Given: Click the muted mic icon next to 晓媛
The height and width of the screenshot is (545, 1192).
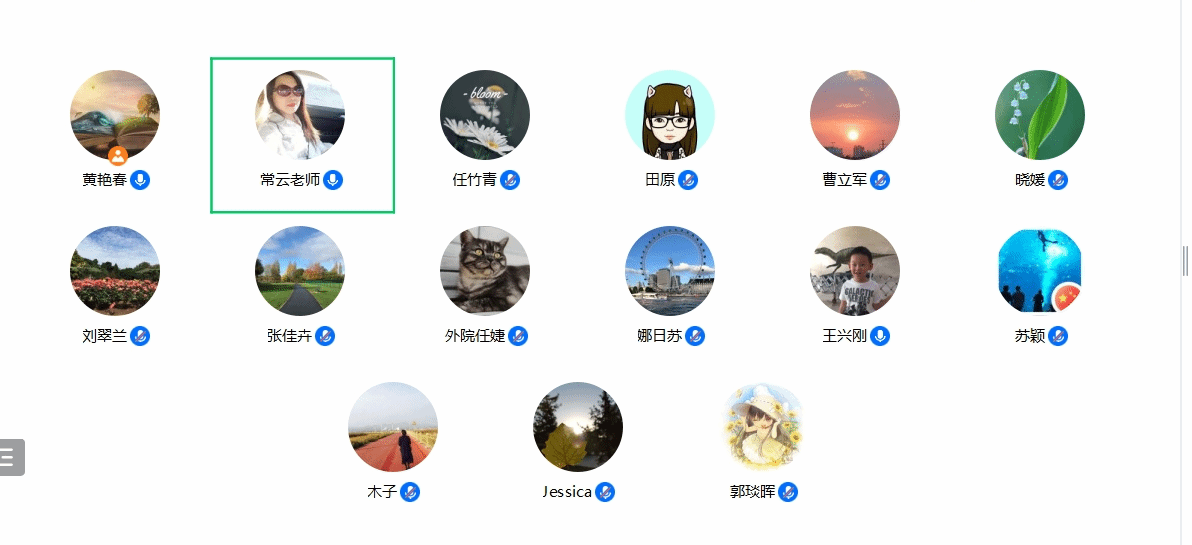Looking at the screenshot, I should [x=1058, y=180].
